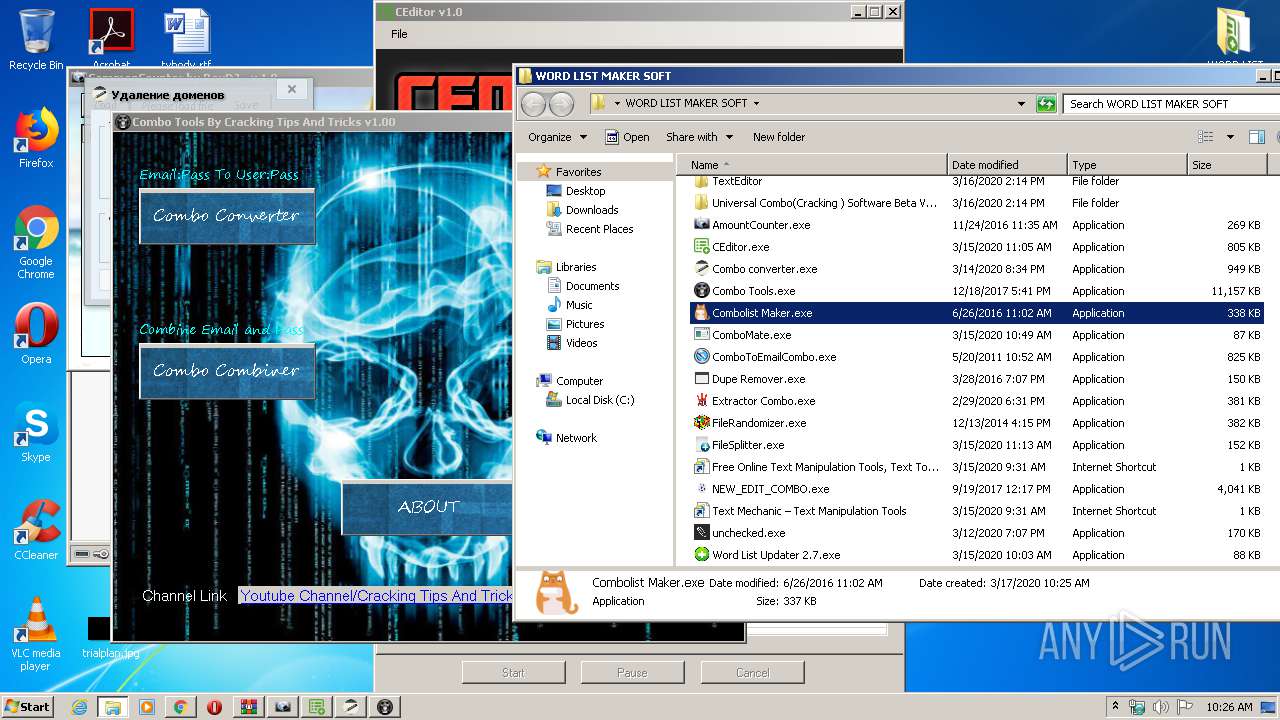Open Combo Combiner in Combo Tools window
The image size is (1280, 720).
click(x=227, y=371)
